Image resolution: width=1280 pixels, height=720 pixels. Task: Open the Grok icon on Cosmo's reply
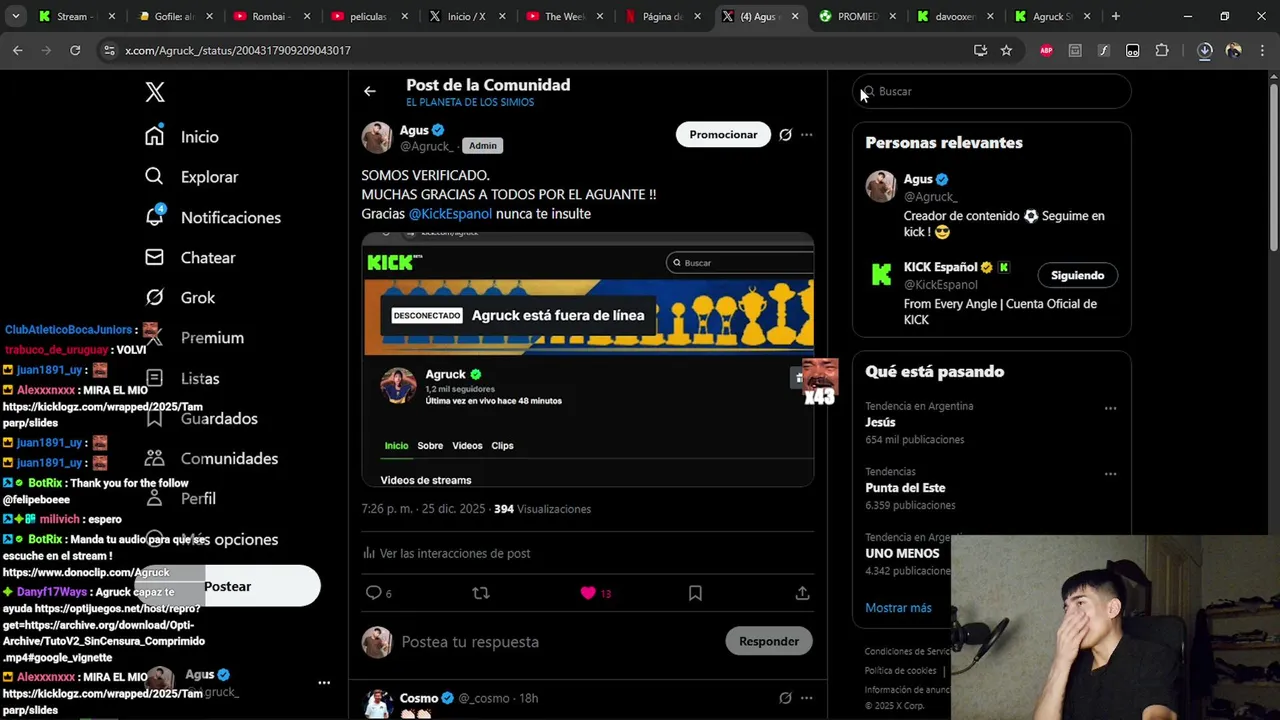coord(786,698)
